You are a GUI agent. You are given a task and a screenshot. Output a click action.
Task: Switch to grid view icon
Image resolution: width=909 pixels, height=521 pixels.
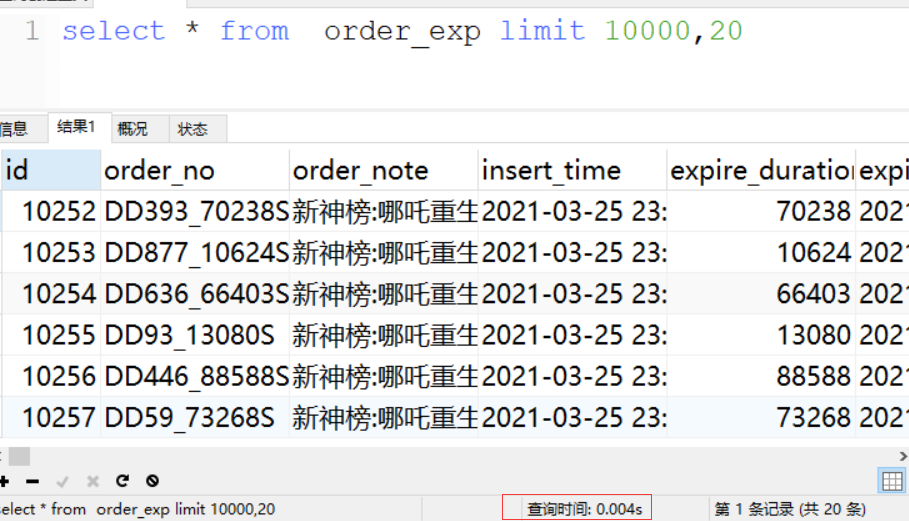[892, 481]
